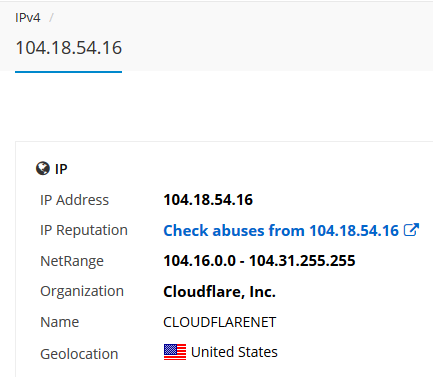Click the Geolocation field label

click(x=79, y=354)
